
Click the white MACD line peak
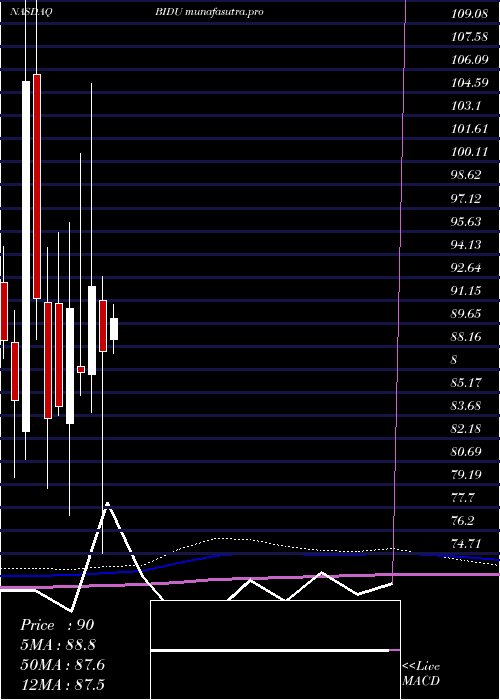pyautogui.click(x=107, y=505)
